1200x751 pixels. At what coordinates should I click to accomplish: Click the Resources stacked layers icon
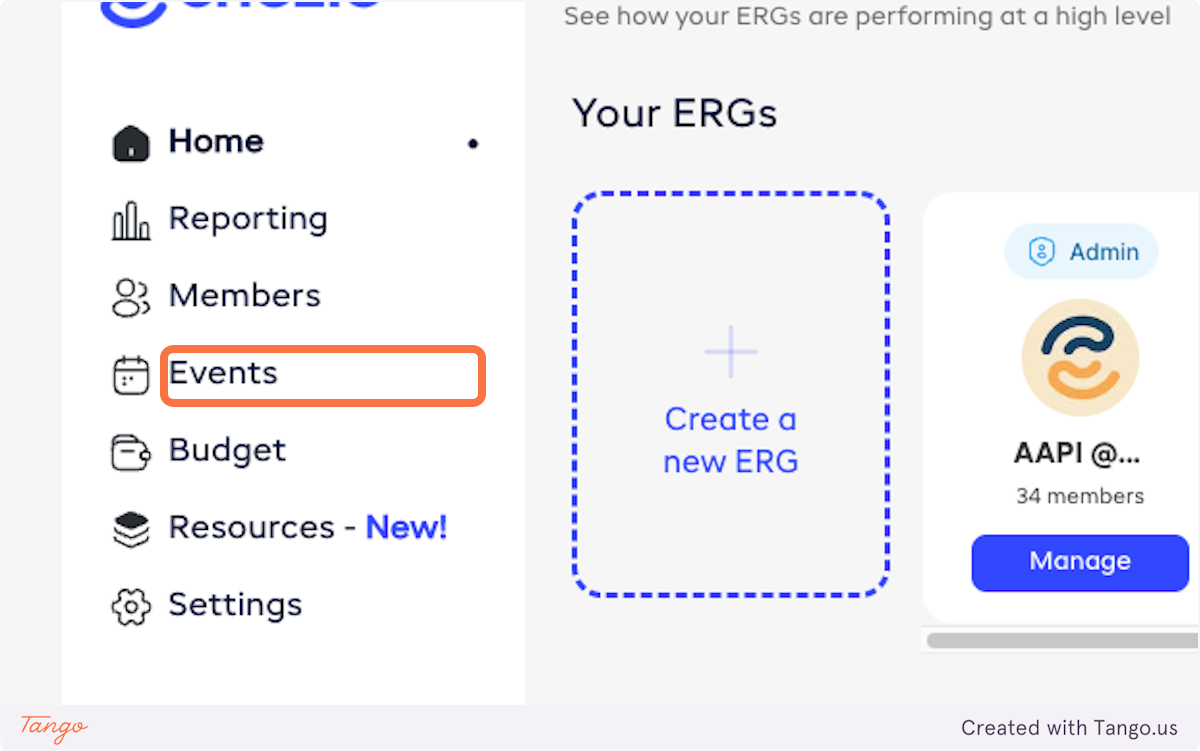pos(131,529)
